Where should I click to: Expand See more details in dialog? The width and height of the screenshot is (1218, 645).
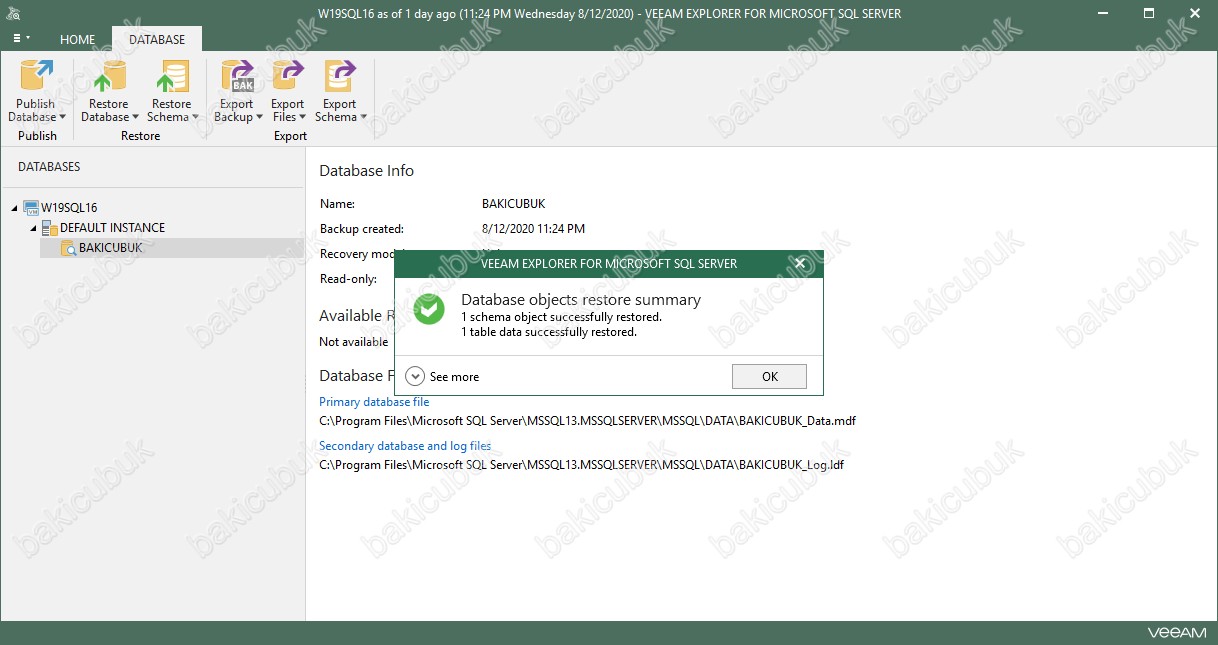(417, 377)
